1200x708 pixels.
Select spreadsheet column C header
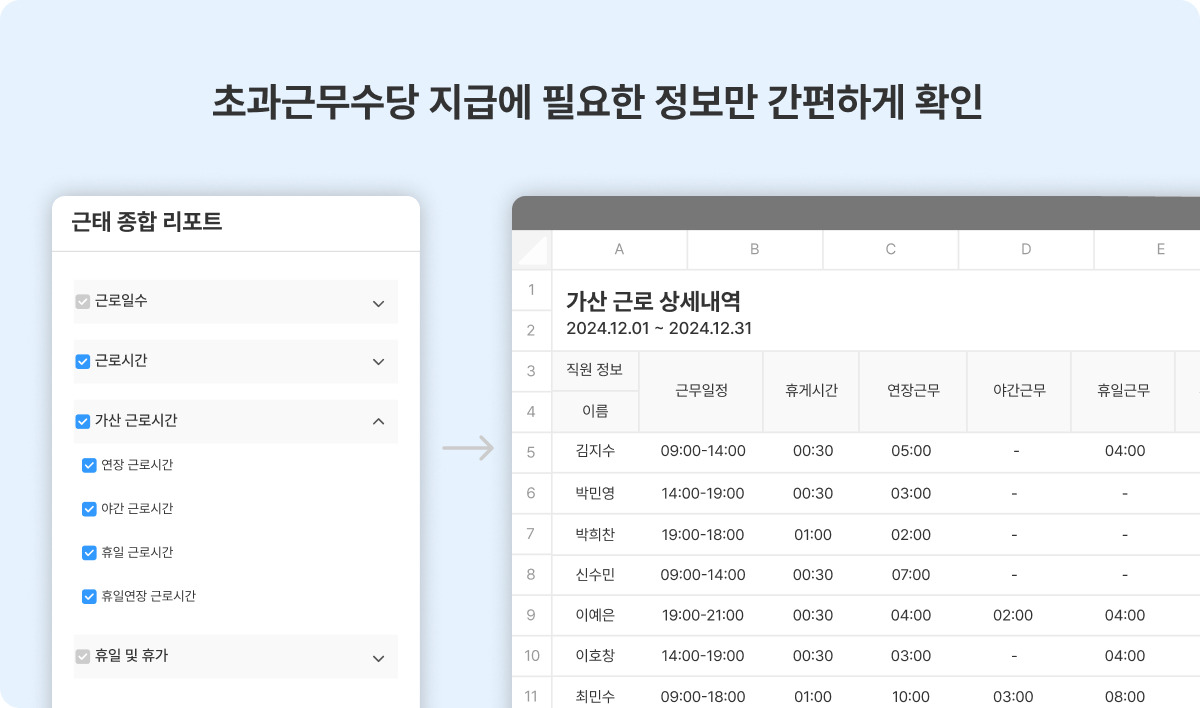point(890,249)
